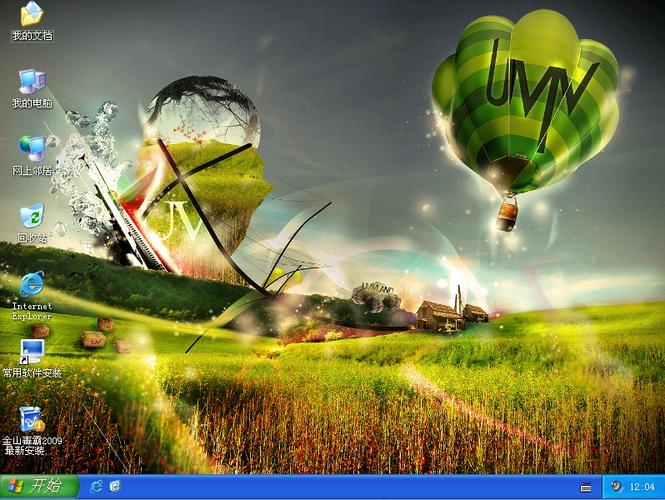Image resolution: width=665 pixels, height=500 pixels.
Task: Click the second quick launch browser icon
Action: 115,486
